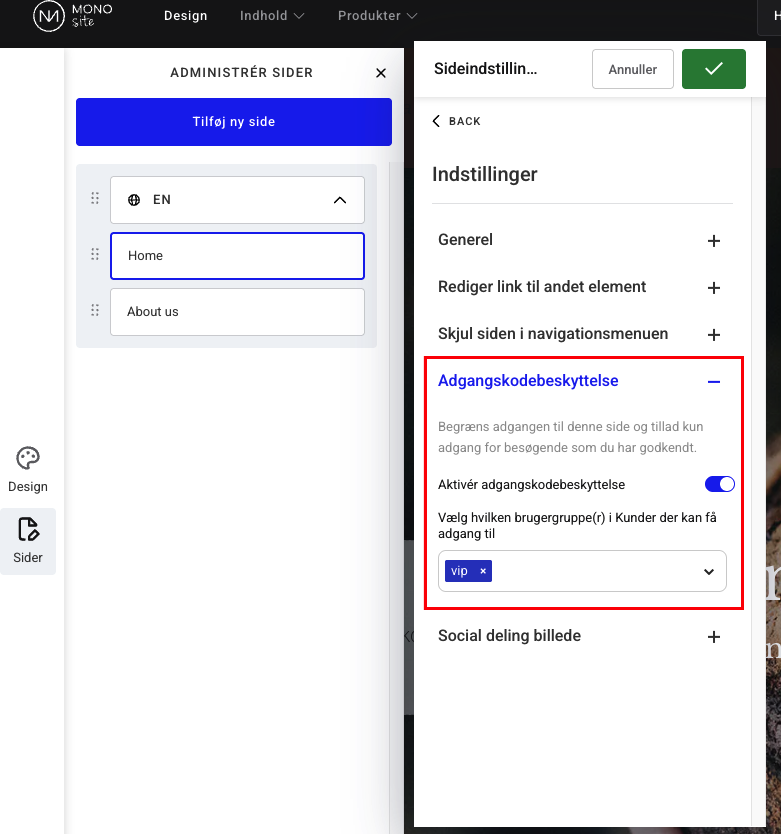The width and height of the screenshot is (781, 834).
Task: Open the Design palette sidebar icon
Action: pos(28,459)
